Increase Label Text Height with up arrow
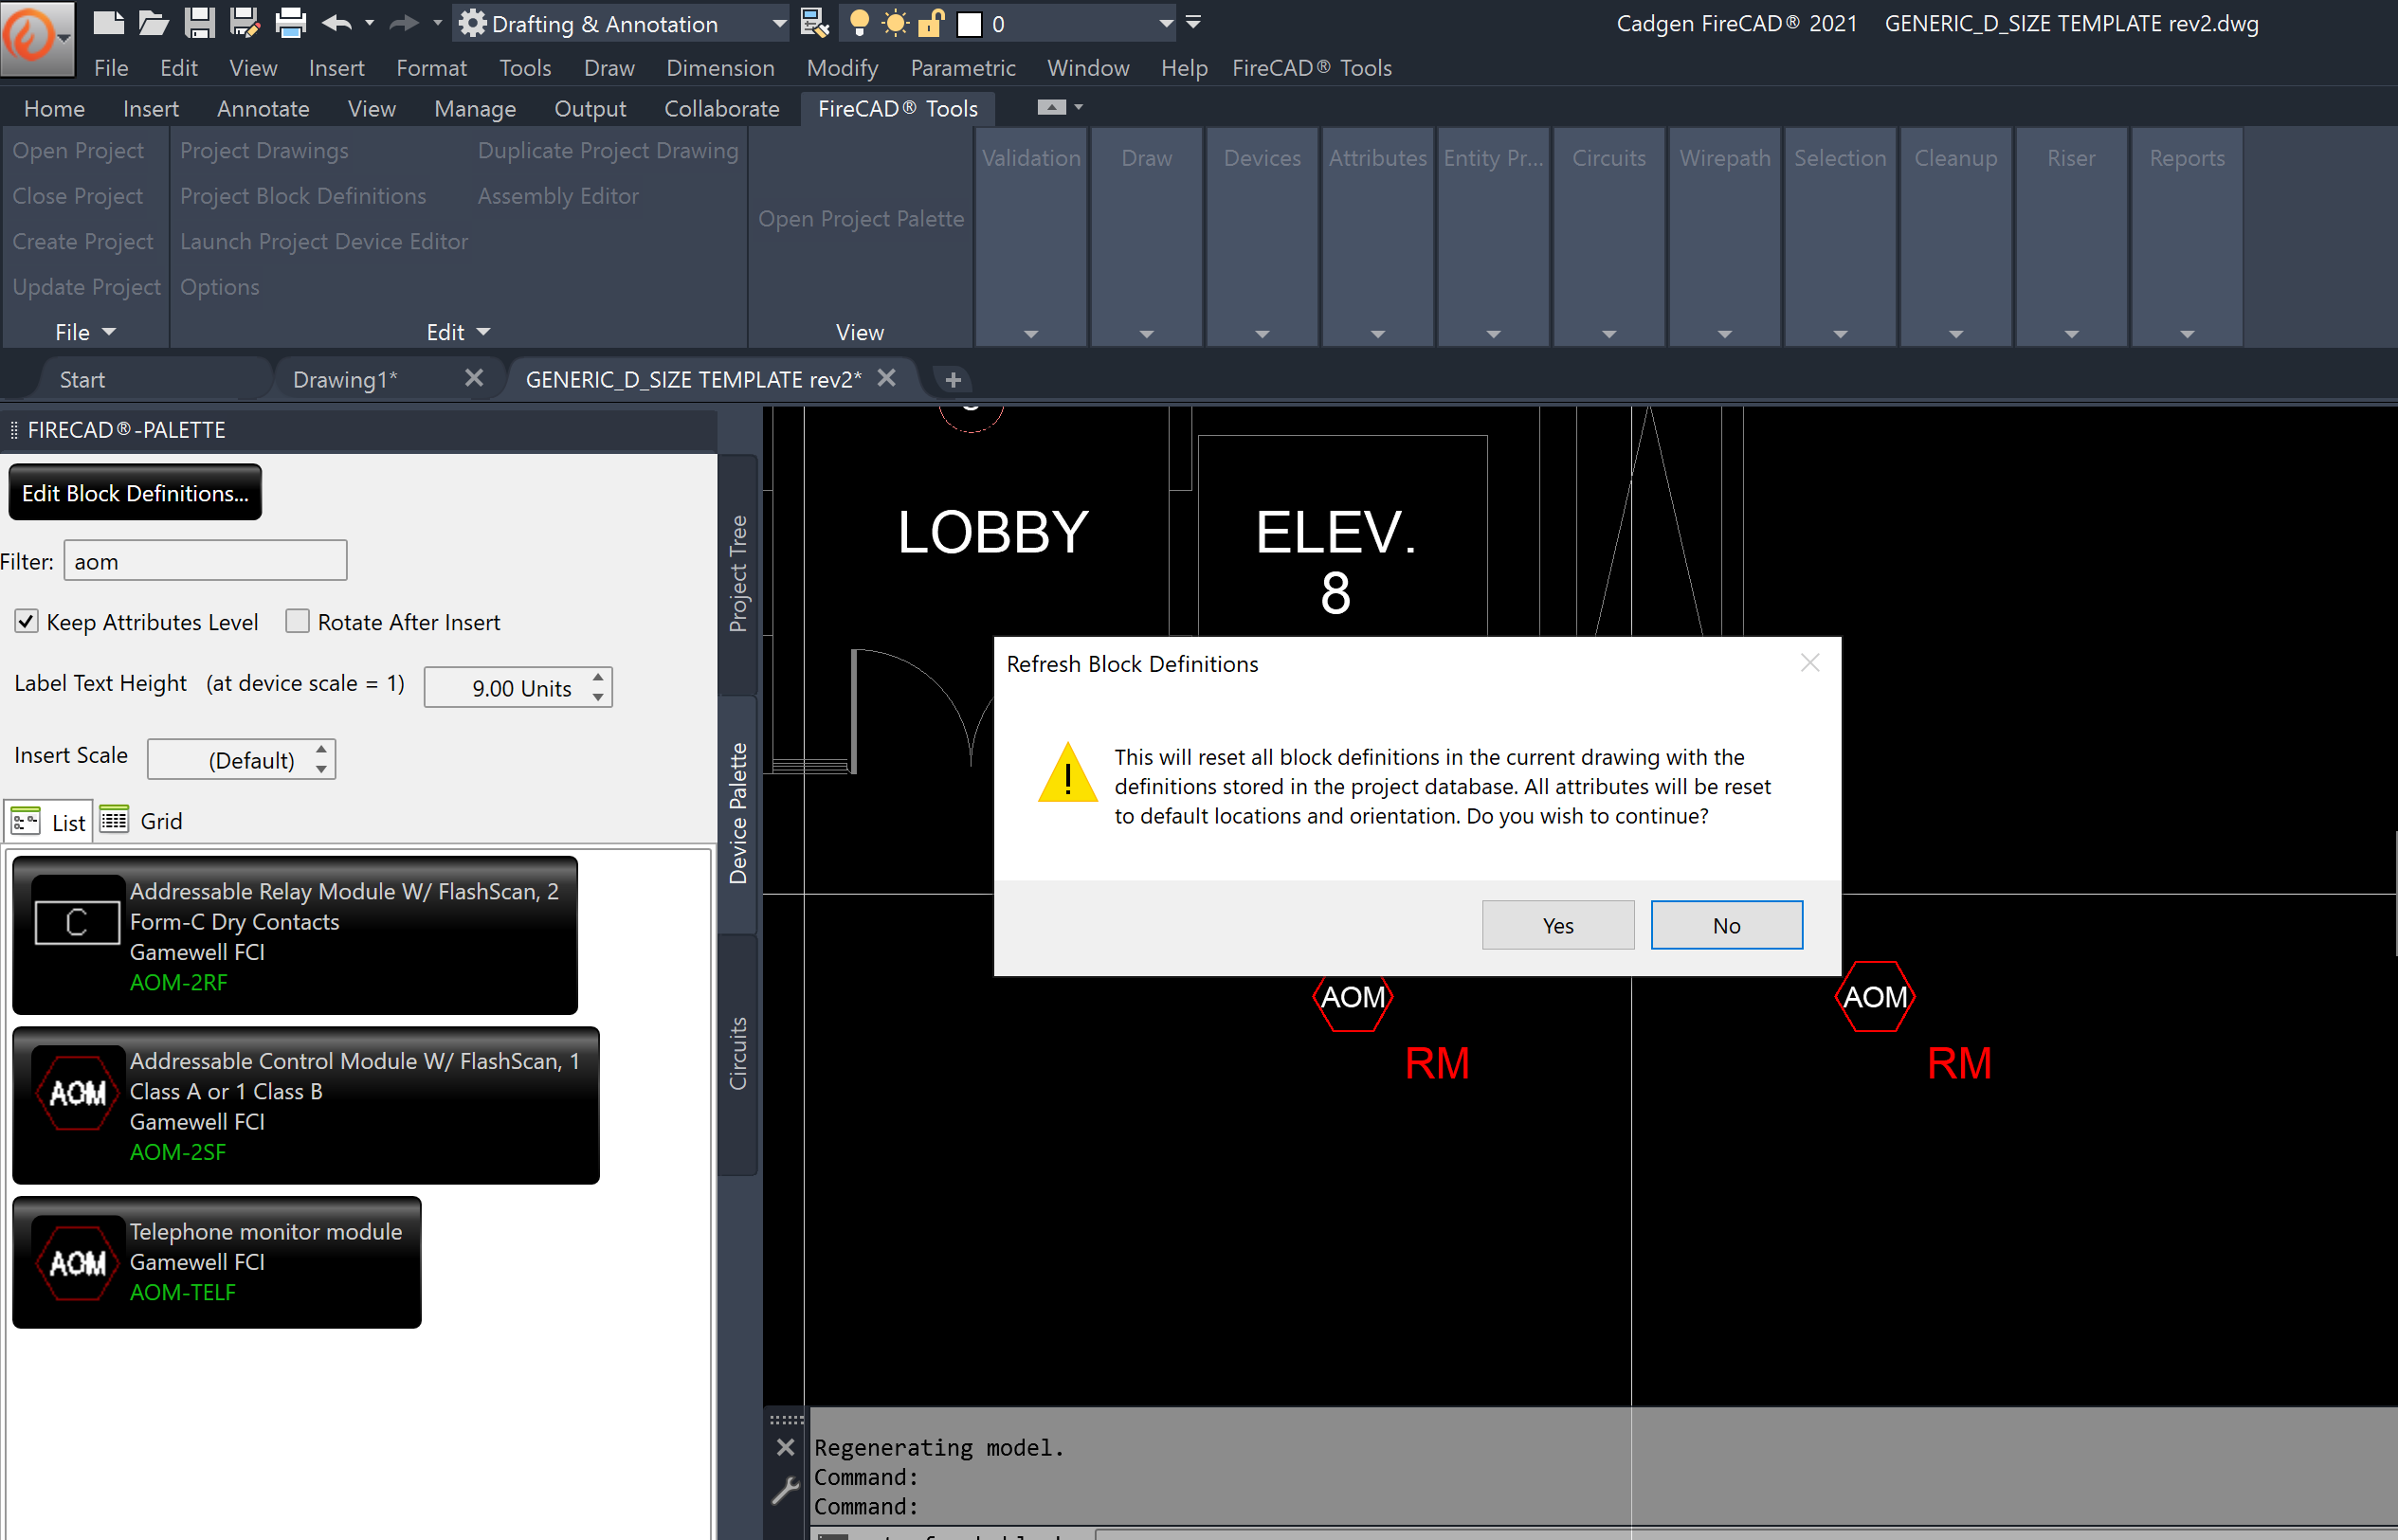Image resolution: width=2398 pixels, height=1540 pixels. pyautogui.click(x=598, y=678)
